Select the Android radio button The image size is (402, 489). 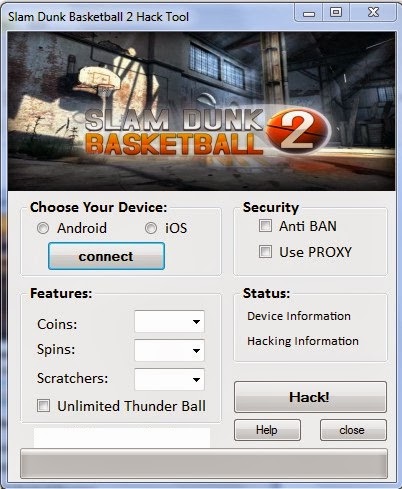coord(43,228)
